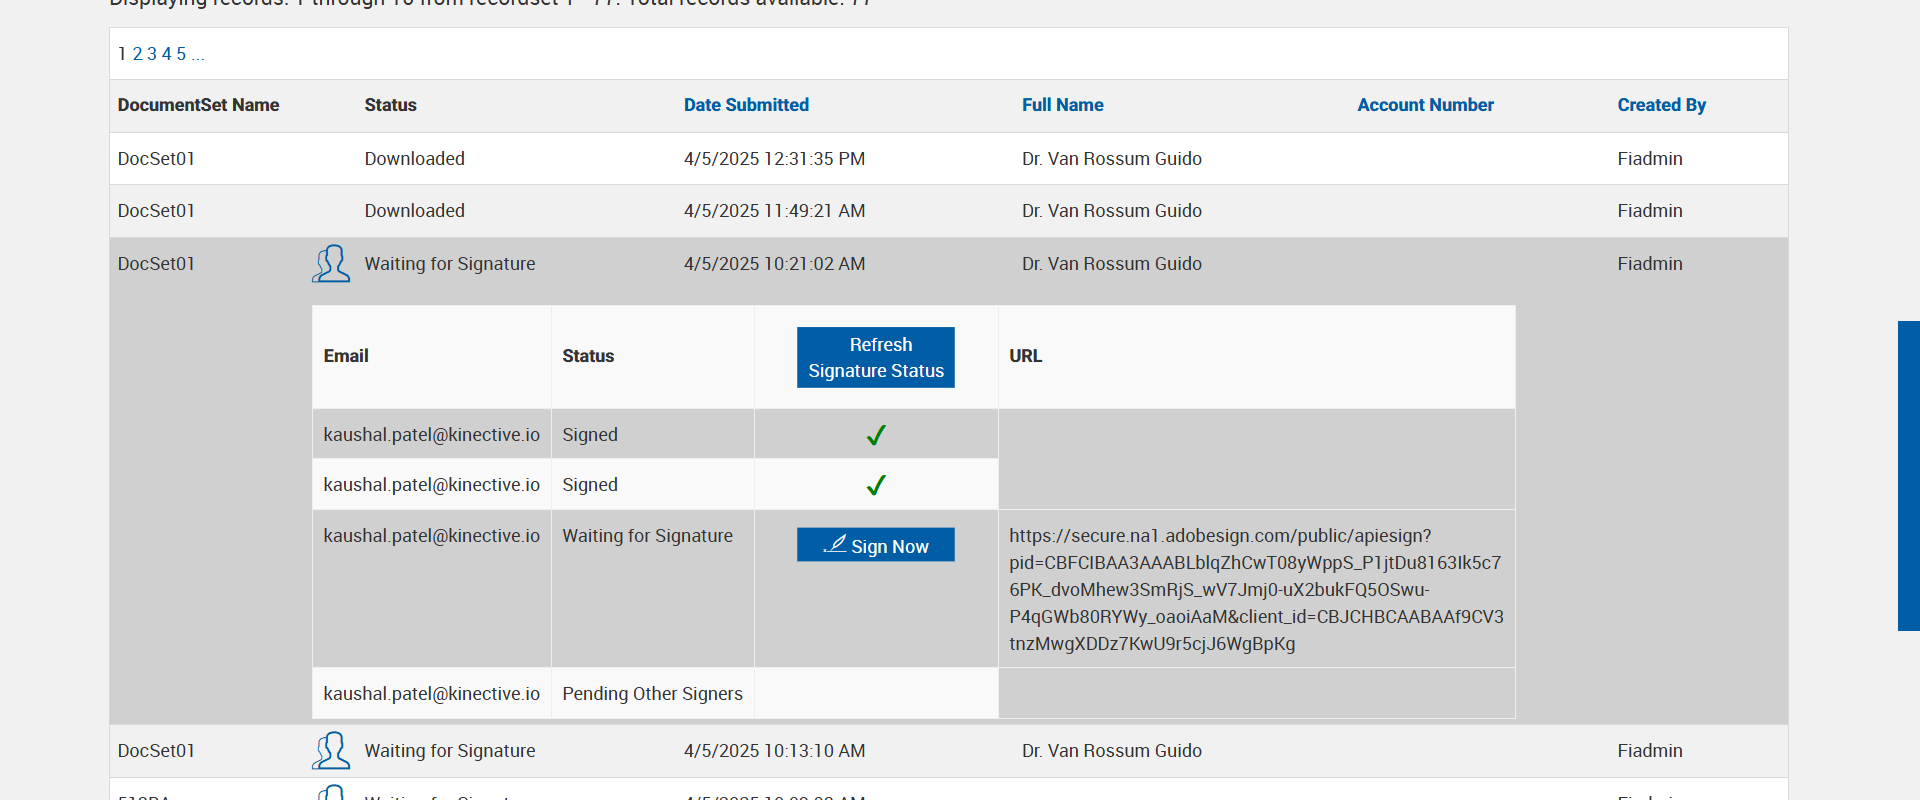This screenshot has height=800, width=1920.
Task: Click the ellipsis for more pages
Action: point(198,54)
